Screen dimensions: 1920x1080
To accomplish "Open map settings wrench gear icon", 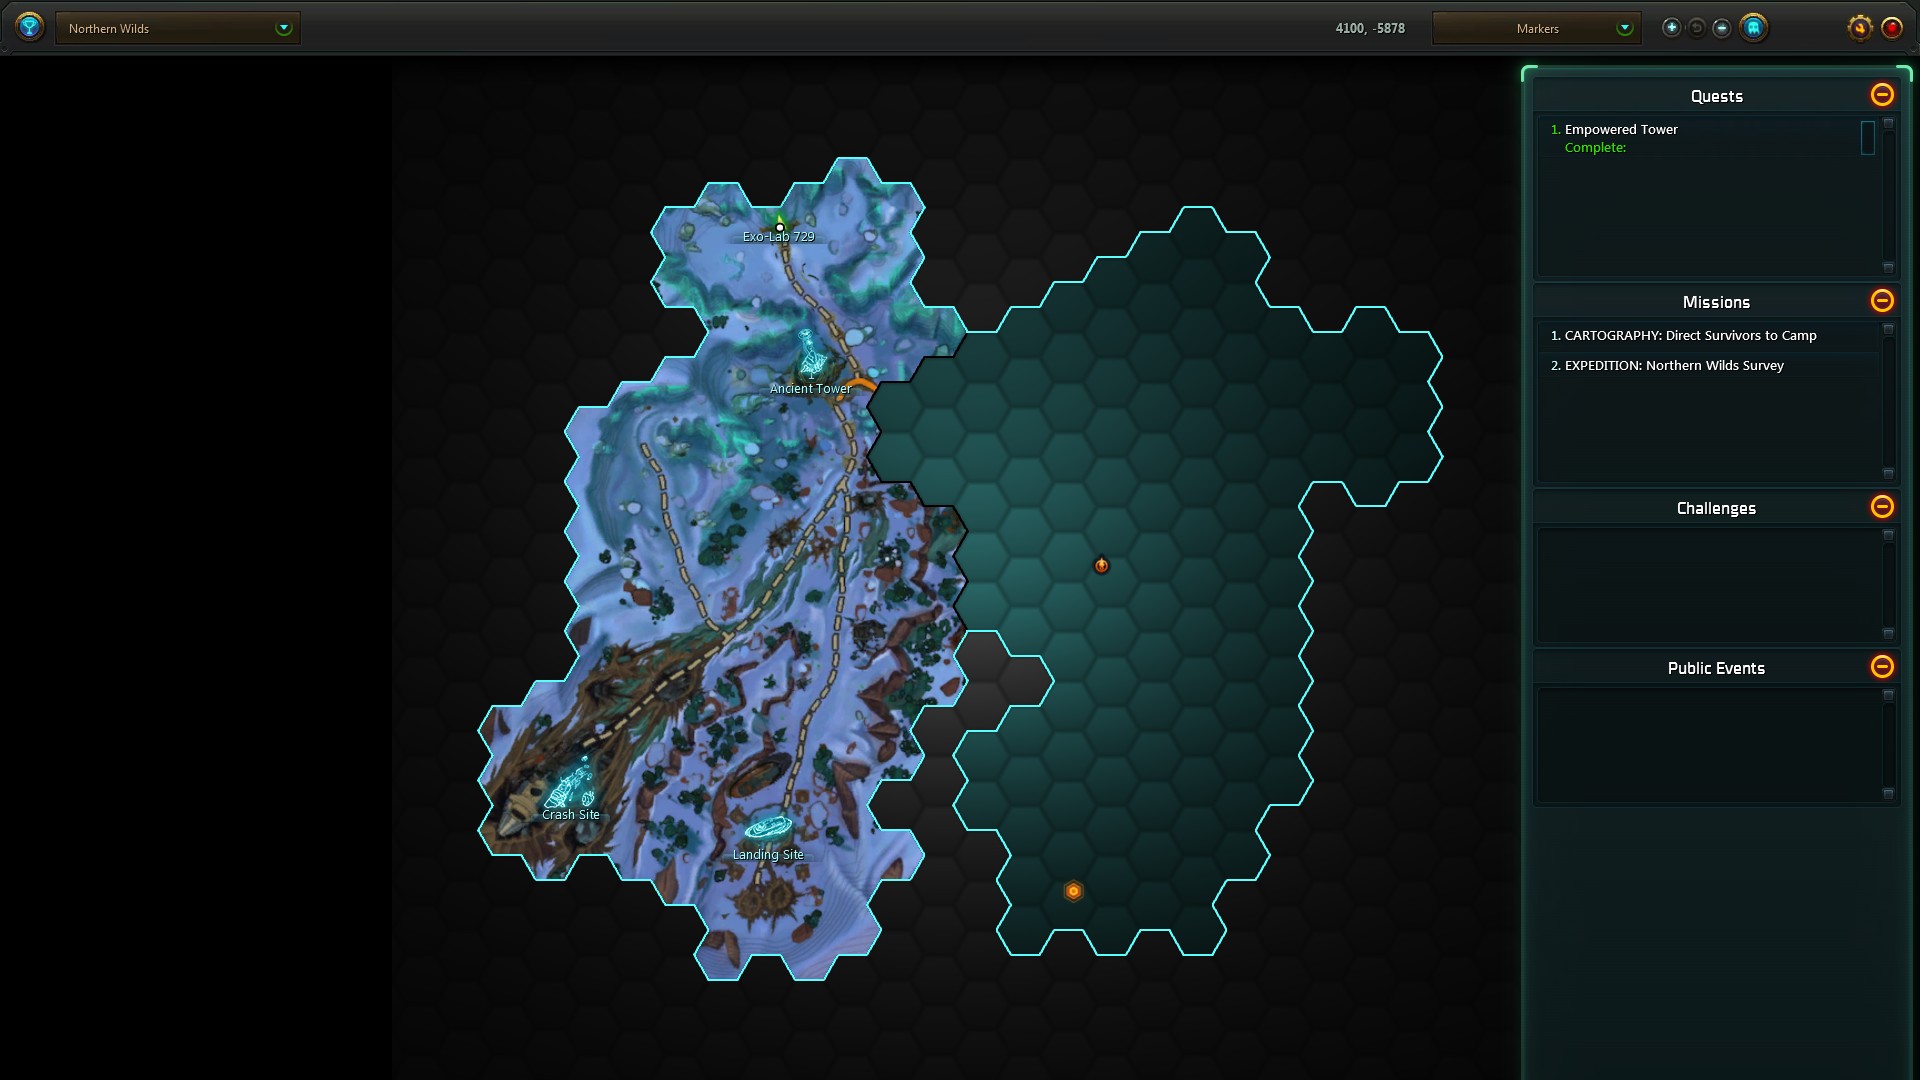I will click(x=1859, y=28).
